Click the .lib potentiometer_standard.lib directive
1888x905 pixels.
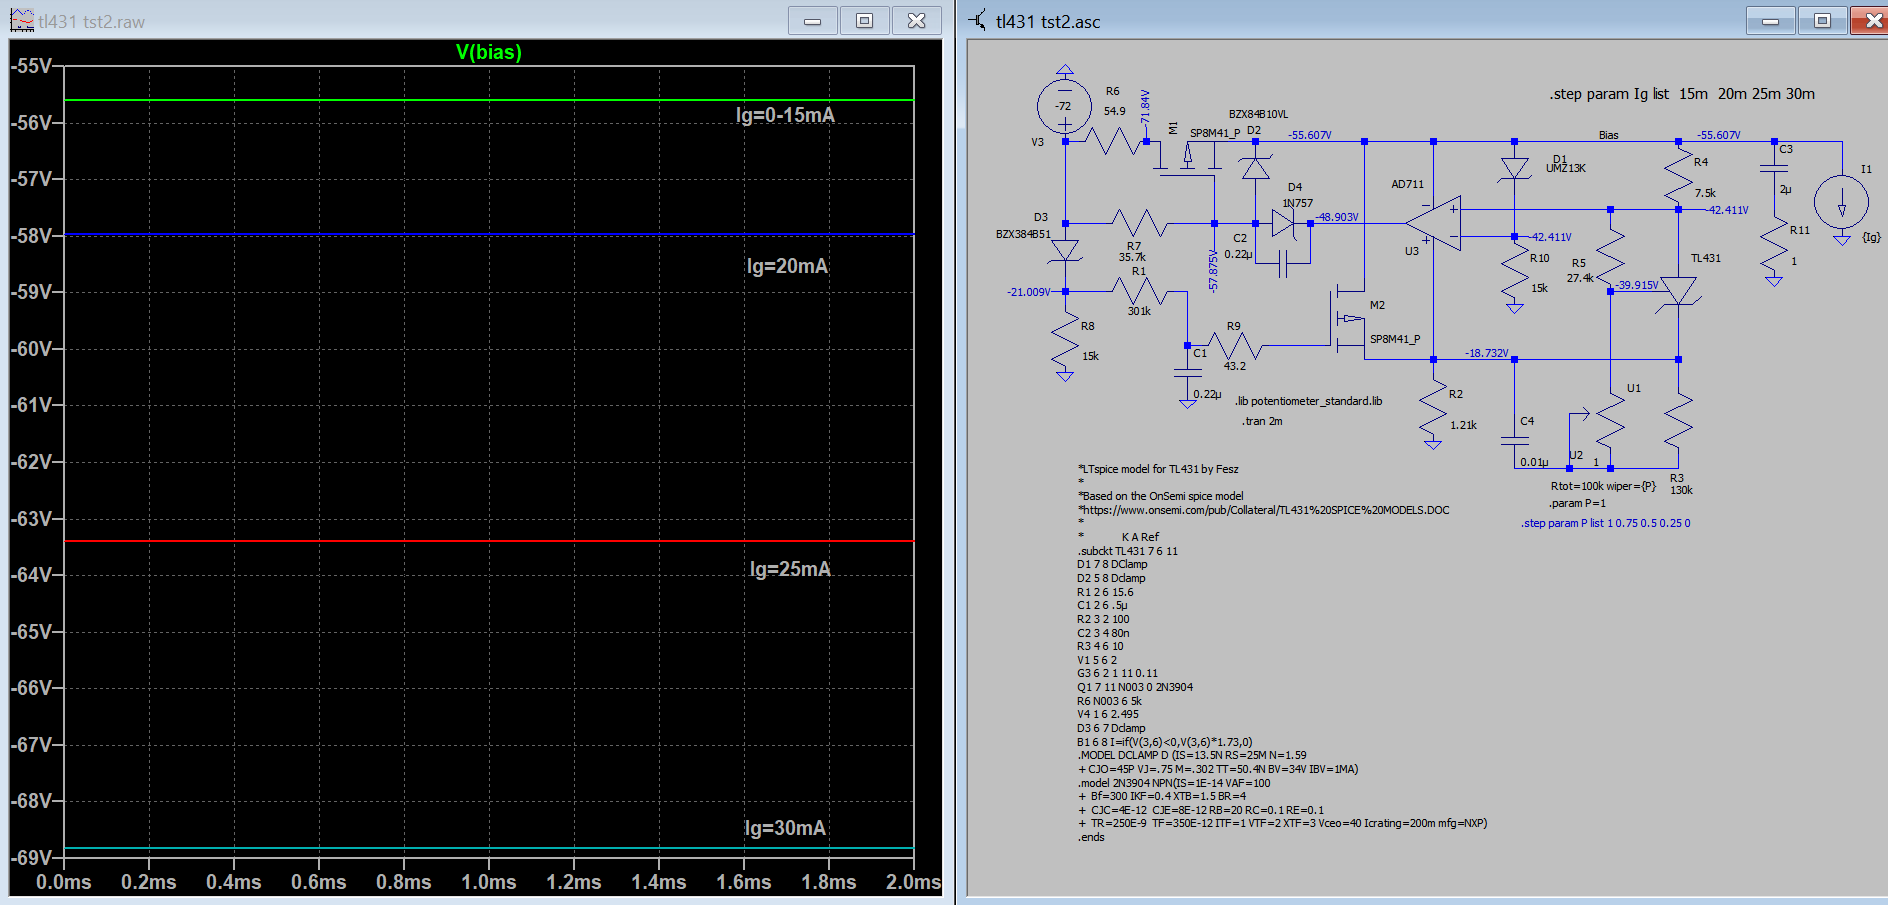click(1308, 401)
